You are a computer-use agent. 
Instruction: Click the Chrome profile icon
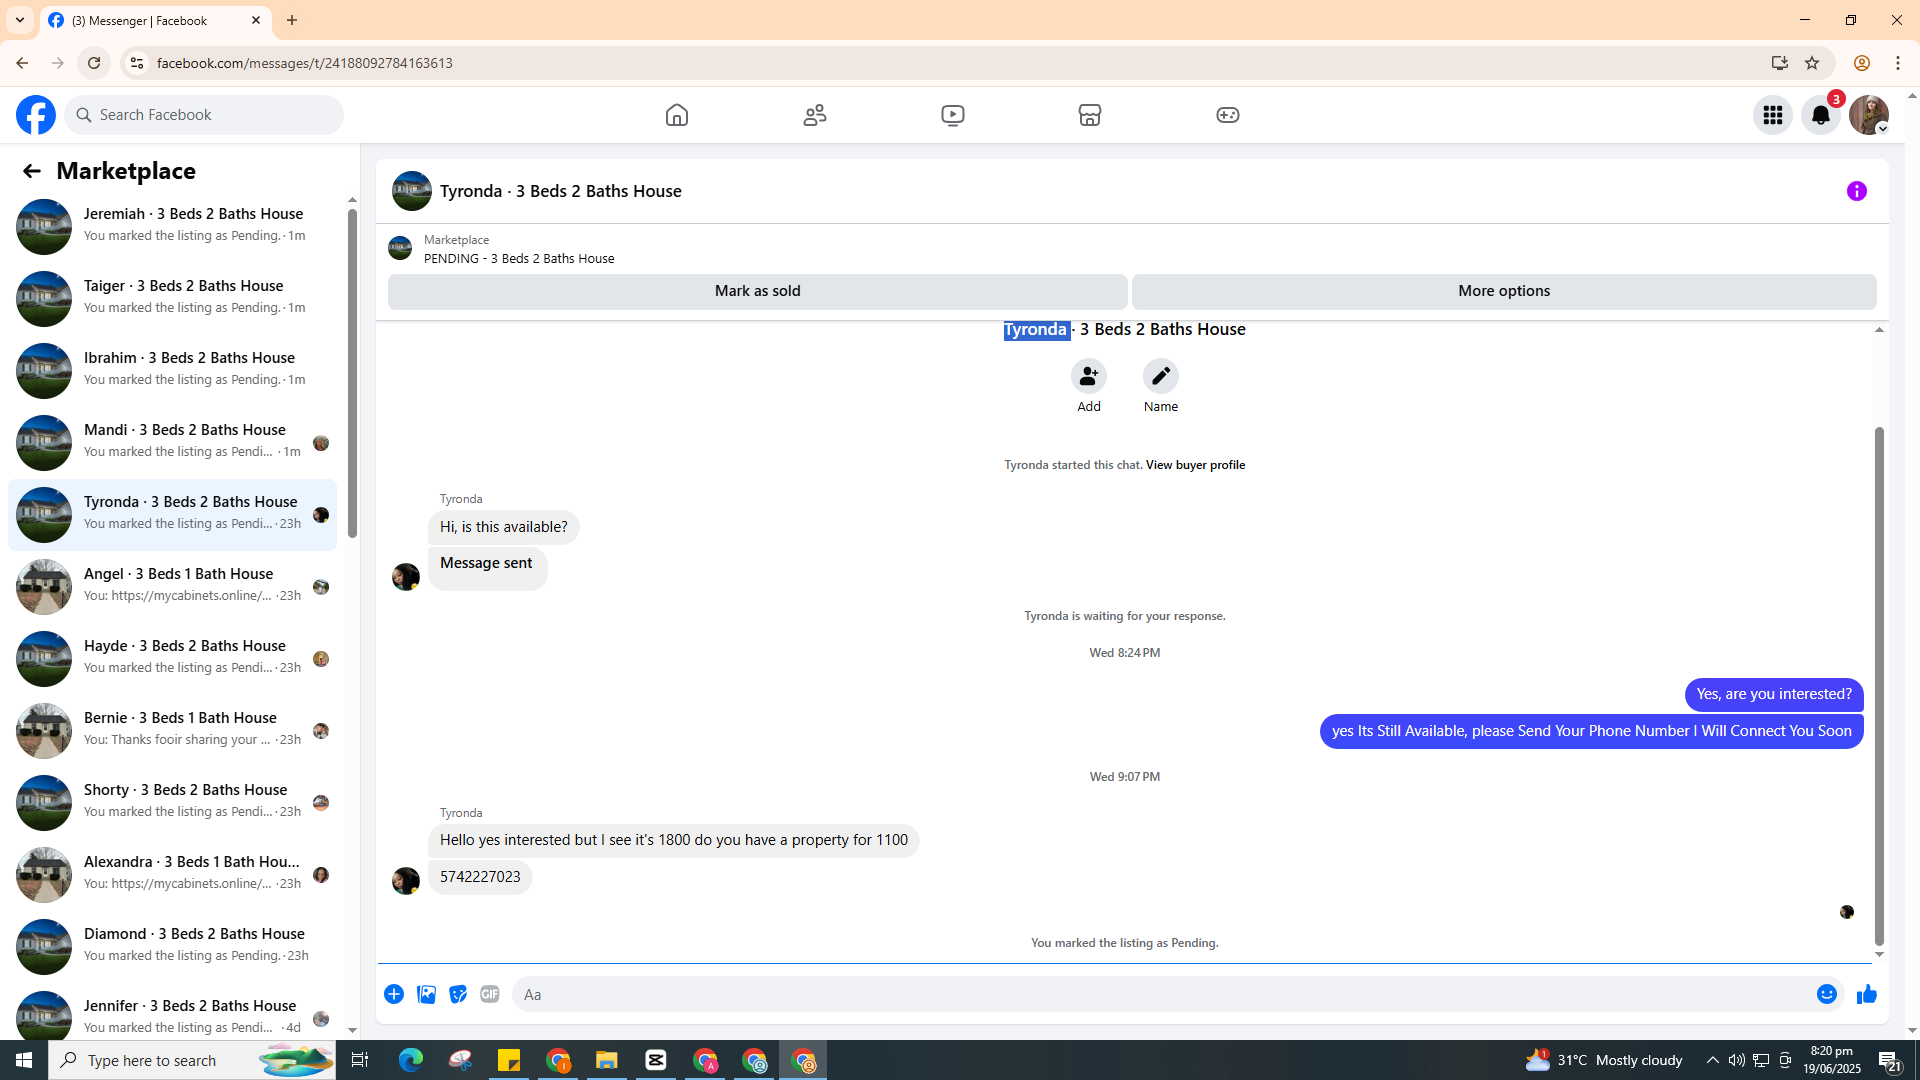[1862, 63]
